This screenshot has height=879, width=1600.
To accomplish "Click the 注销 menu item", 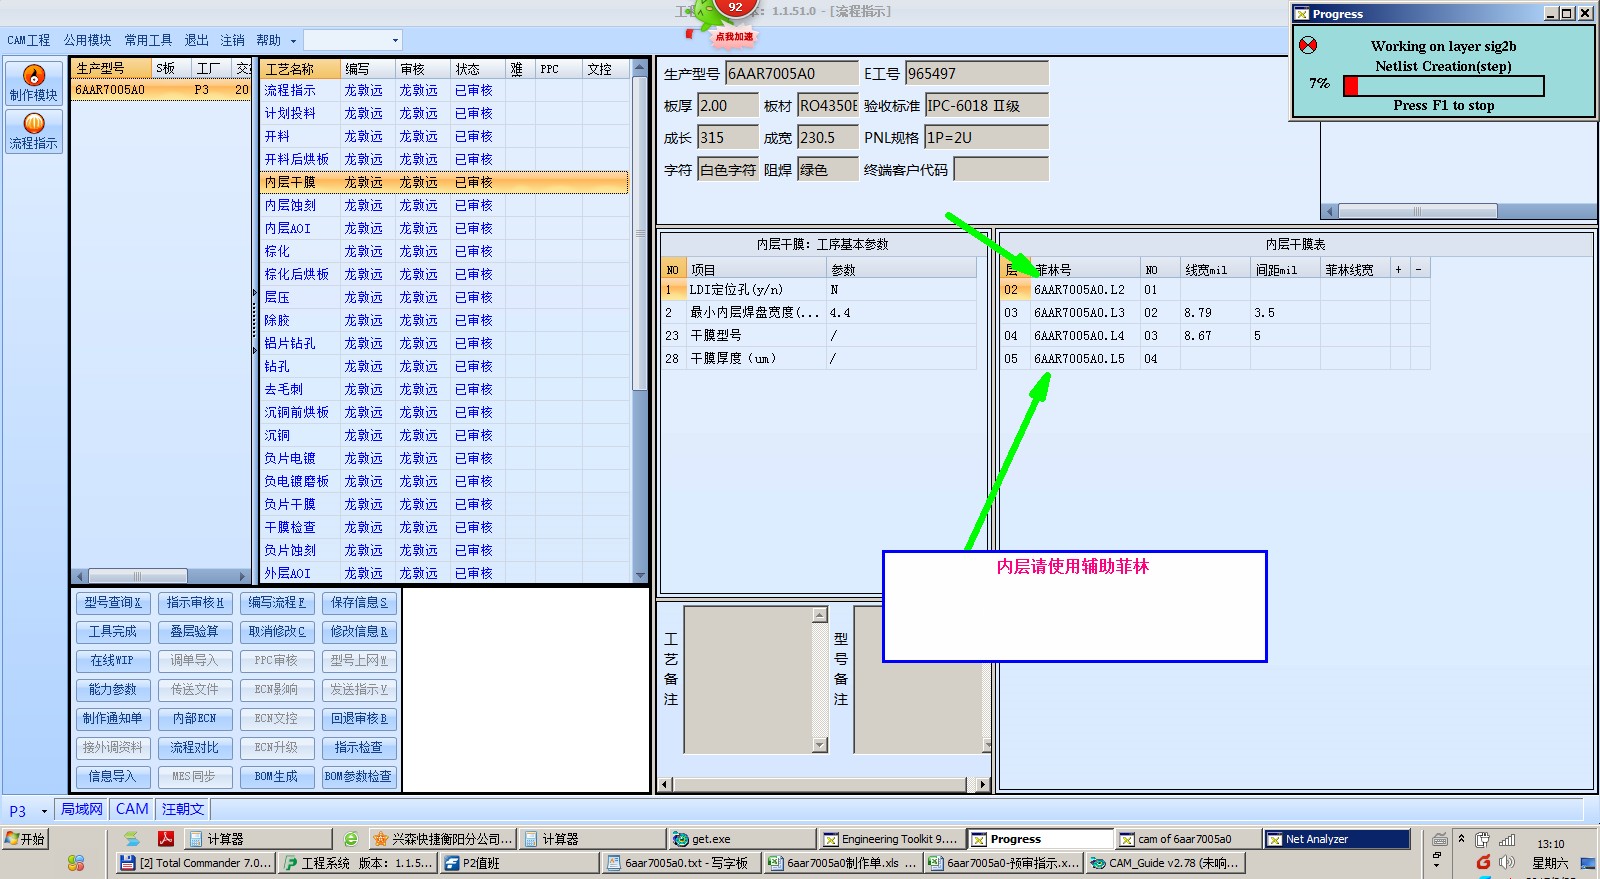I will point(232,40).
